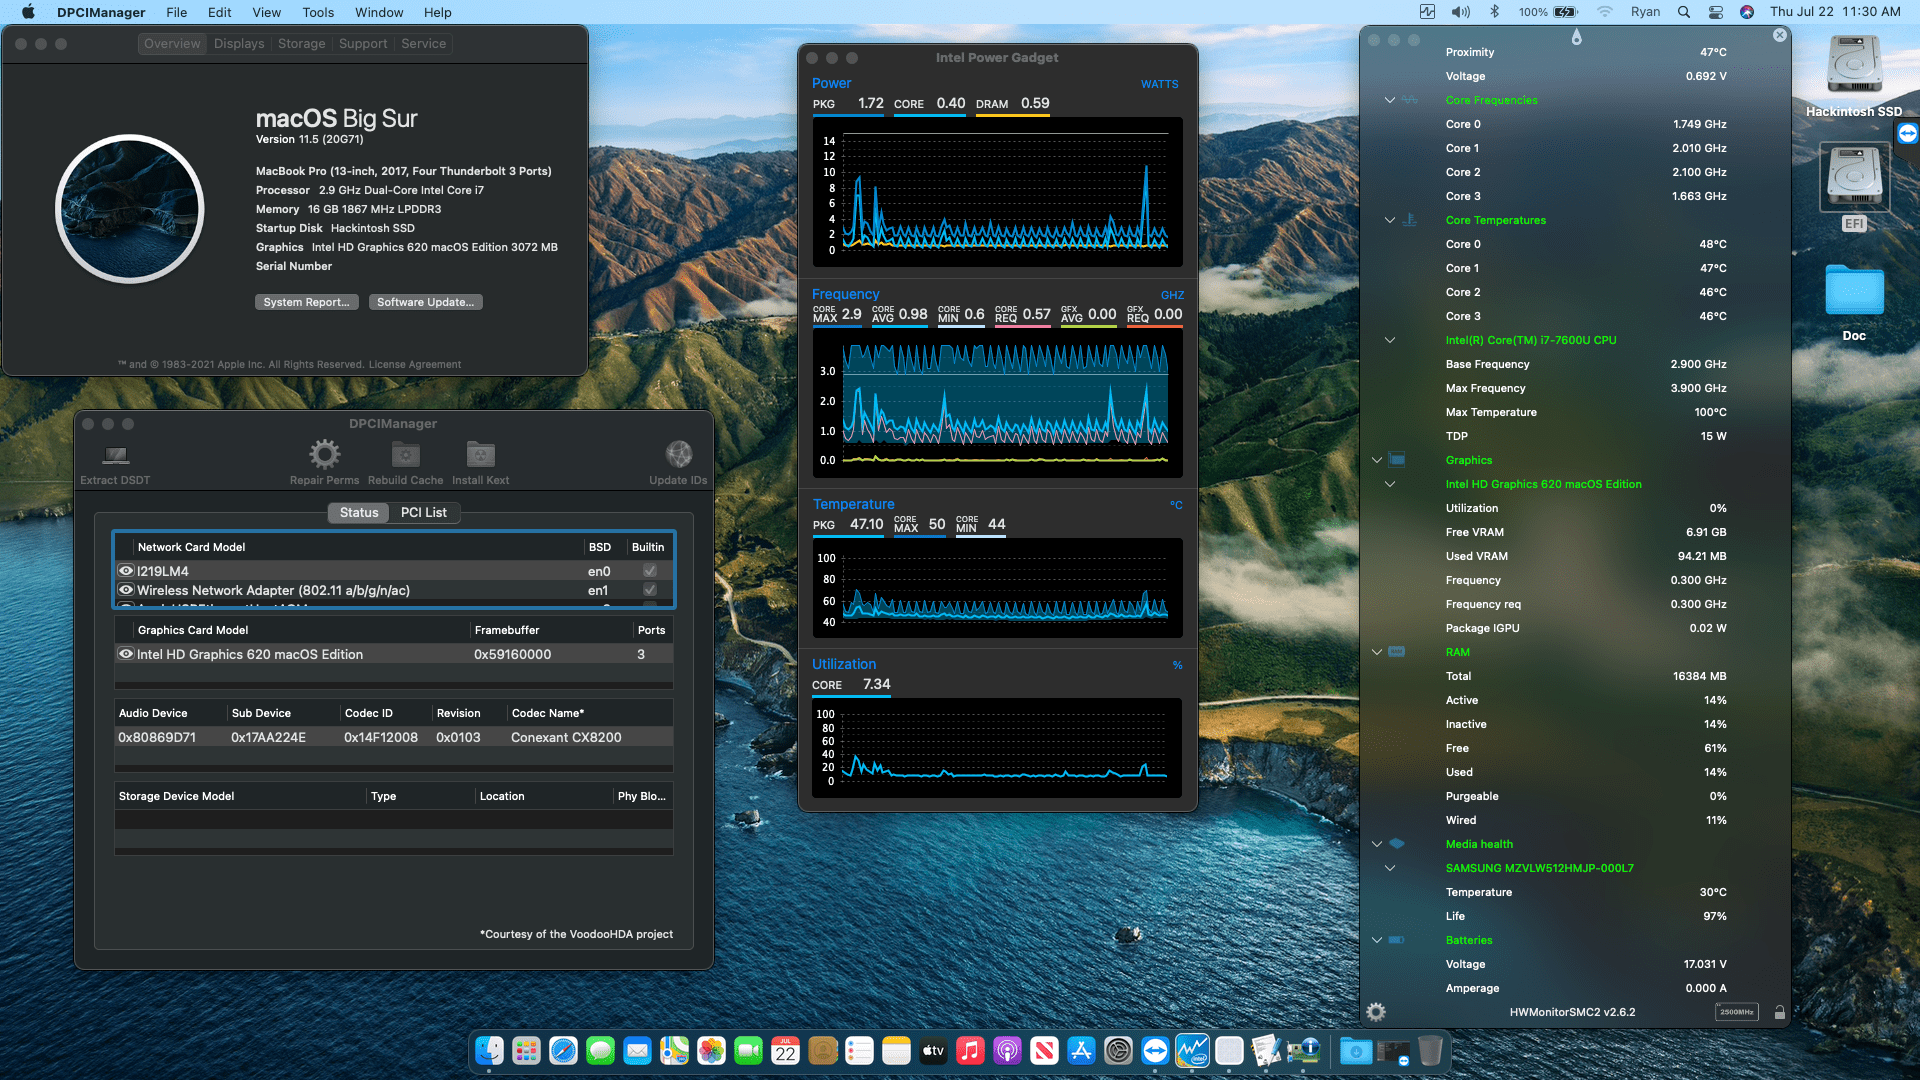Collapse Intel HD Graphics 620 sensor subgroup
Image resolution: width=1920 pixels, height=1080 pixels.
tap(1390, 484)
